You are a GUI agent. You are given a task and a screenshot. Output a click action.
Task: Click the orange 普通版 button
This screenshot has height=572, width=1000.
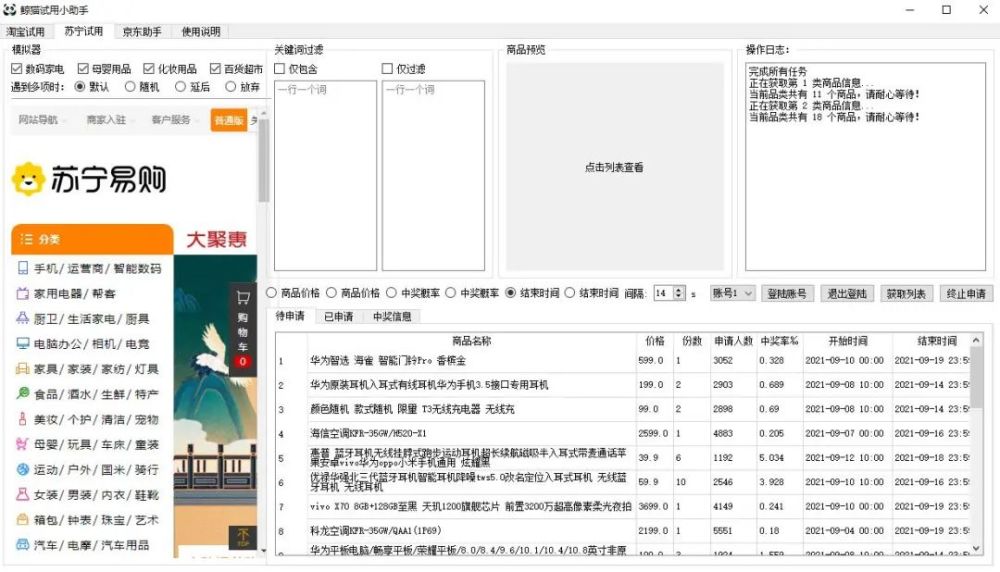point(228,120)
